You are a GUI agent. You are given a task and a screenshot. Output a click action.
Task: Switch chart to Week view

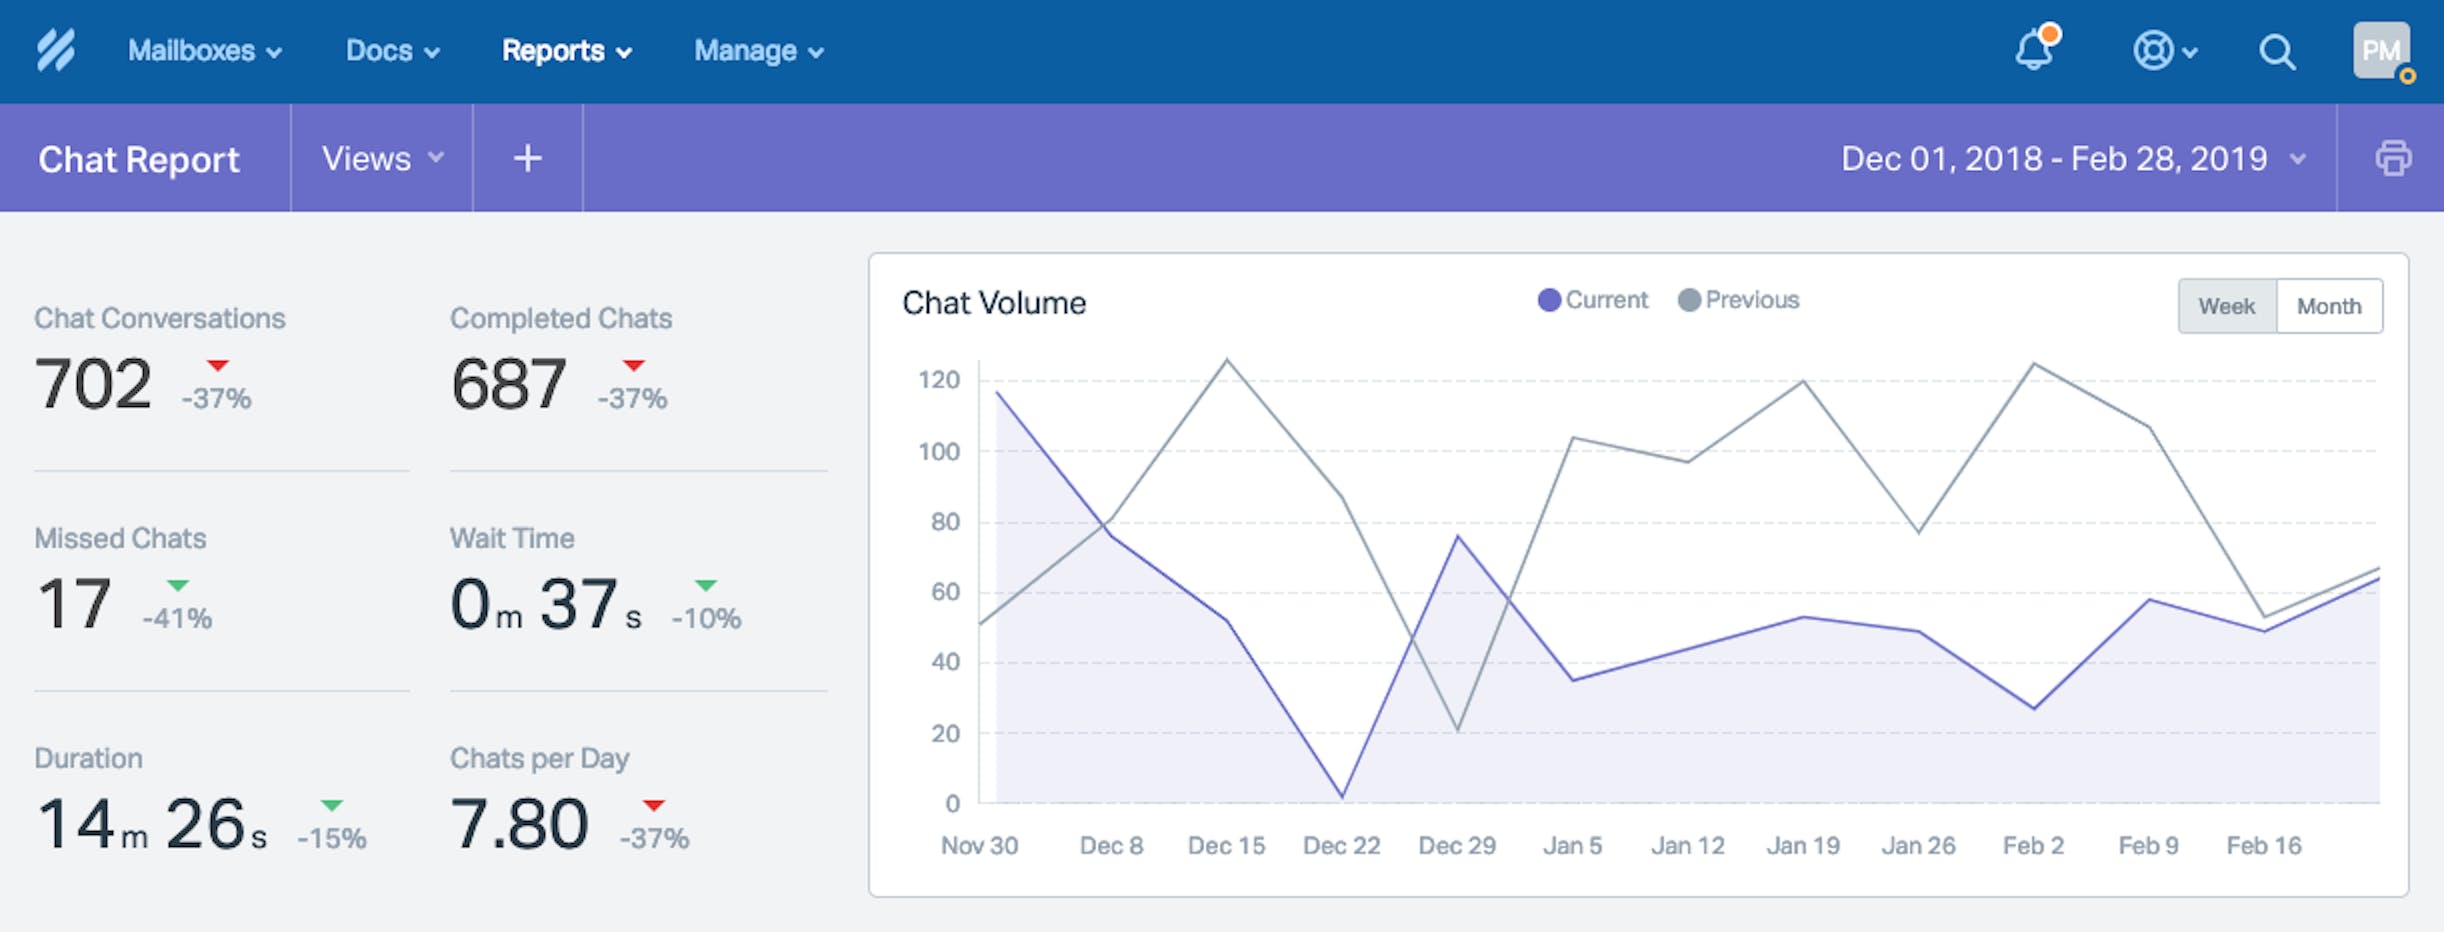(x=2227, y=306)
